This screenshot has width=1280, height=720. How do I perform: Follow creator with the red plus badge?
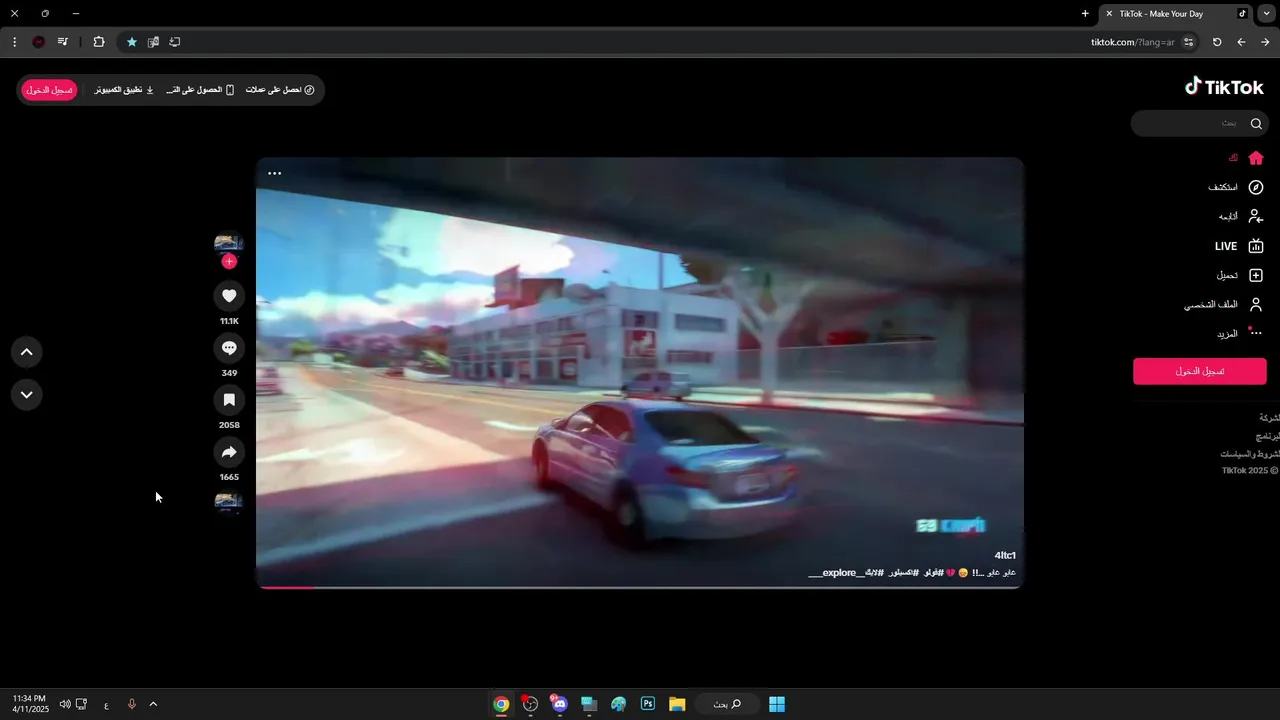pos(229,261)
